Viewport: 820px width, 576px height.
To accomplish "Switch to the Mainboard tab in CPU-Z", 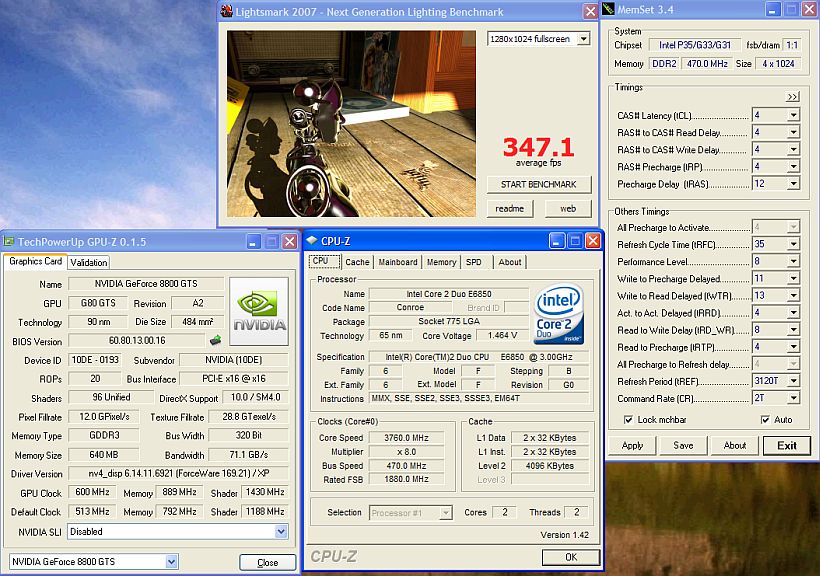I will [x=398, y=262].
